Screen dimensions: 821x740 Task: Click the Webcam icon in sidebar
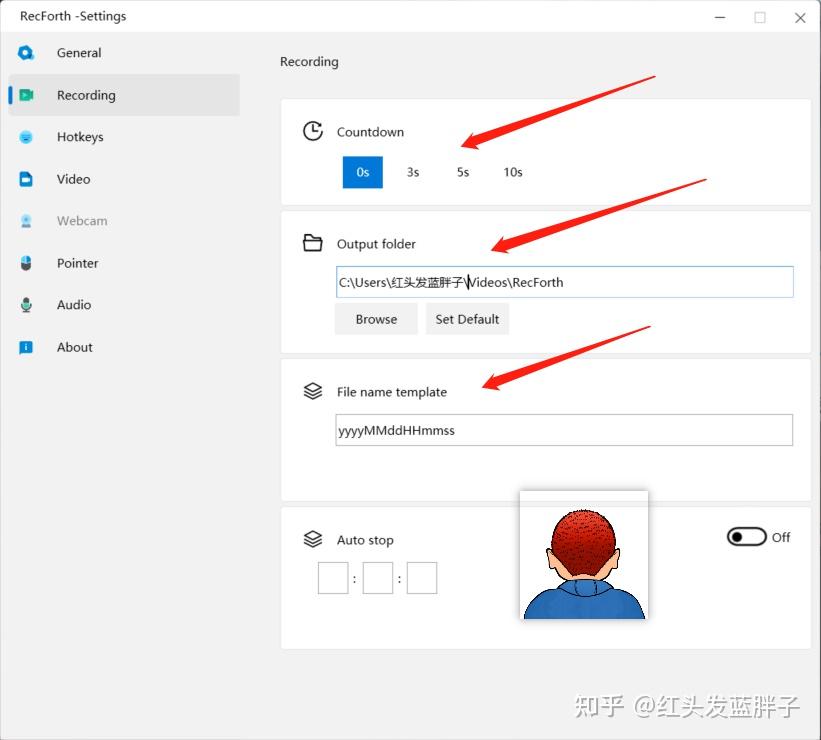point(26,221)
